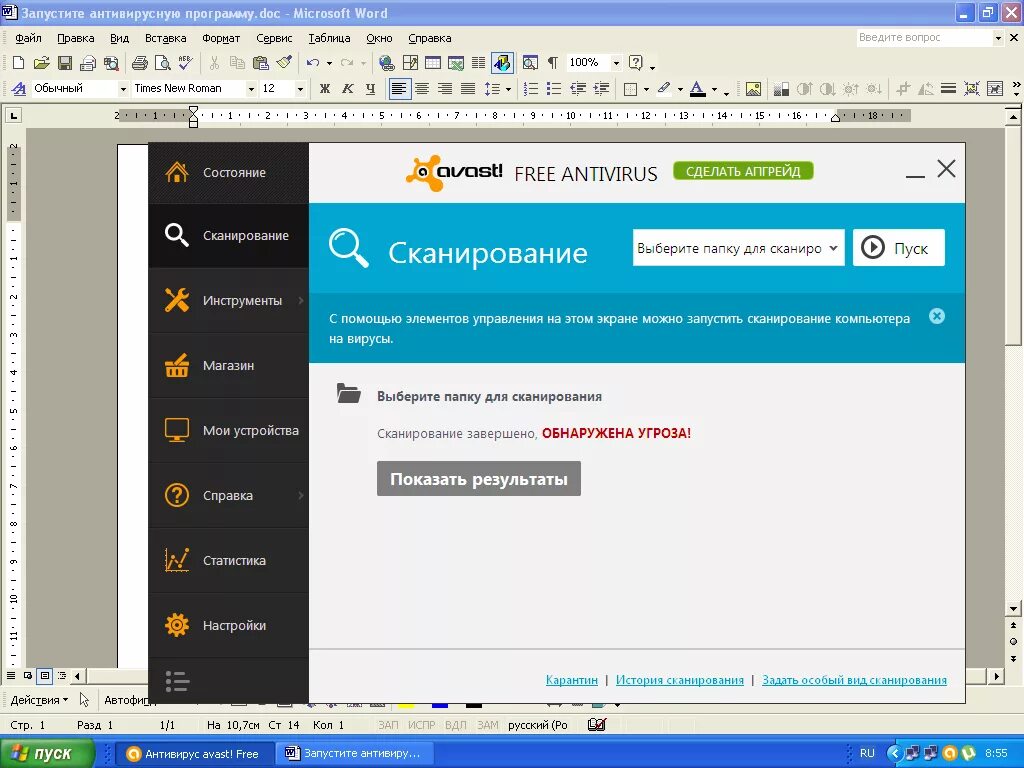Open the Times New Roman font dropdown
Image resolution: width=1024 pixels, height=768 pixels.
[x=251, y=88]
